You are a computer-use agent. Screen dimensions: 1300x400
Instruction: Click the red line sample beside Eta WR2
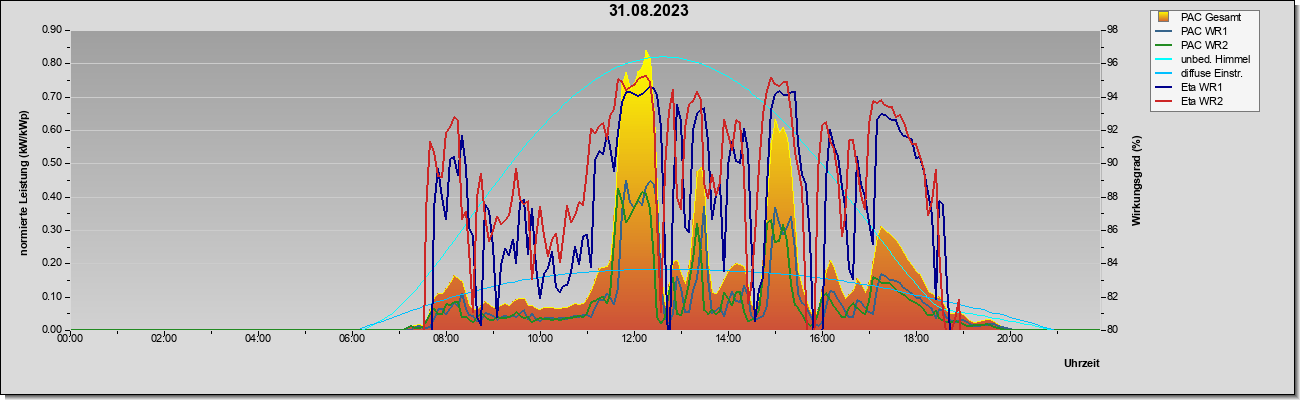(x=1165, y=101)
